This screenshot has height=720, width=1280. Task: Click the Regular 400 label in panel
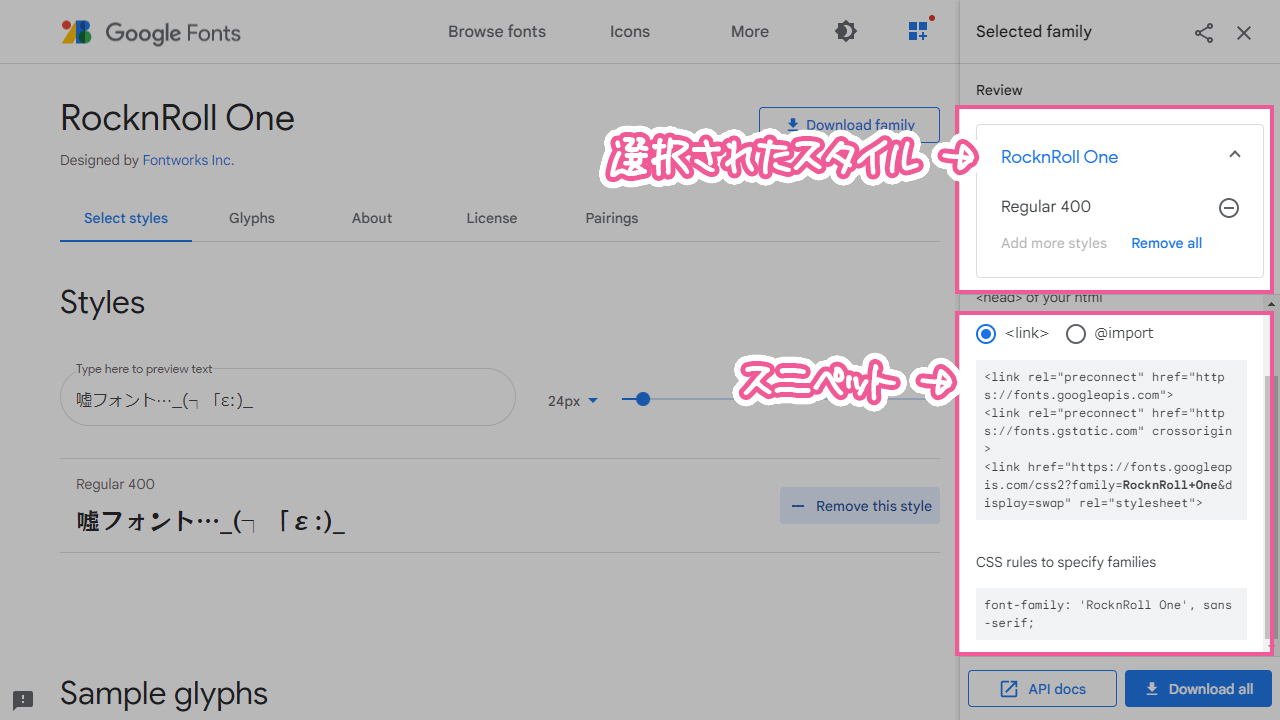[x=1046, y=207]
